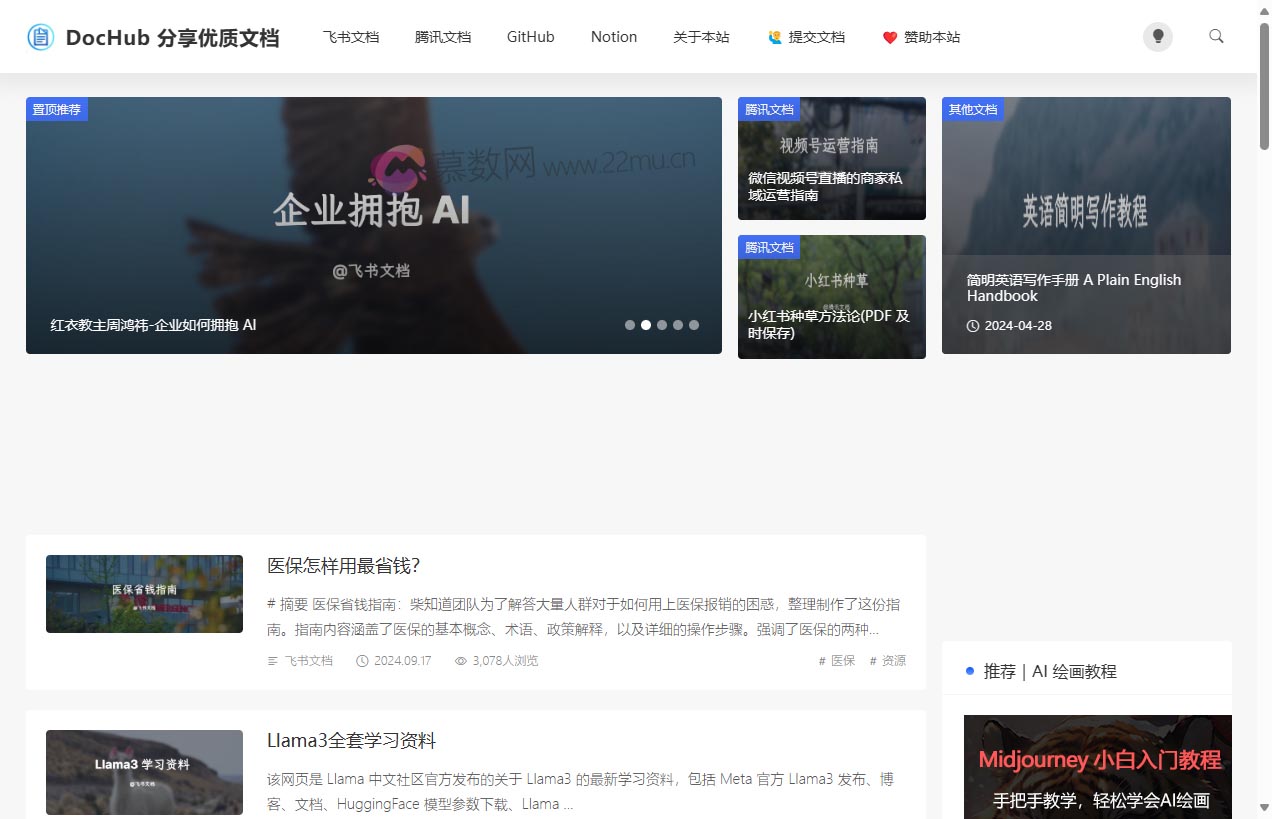Viewport: 1272px width, 819px height.
Task: Open the Llama3全套学习资料 article
Action: pos(351,741)
